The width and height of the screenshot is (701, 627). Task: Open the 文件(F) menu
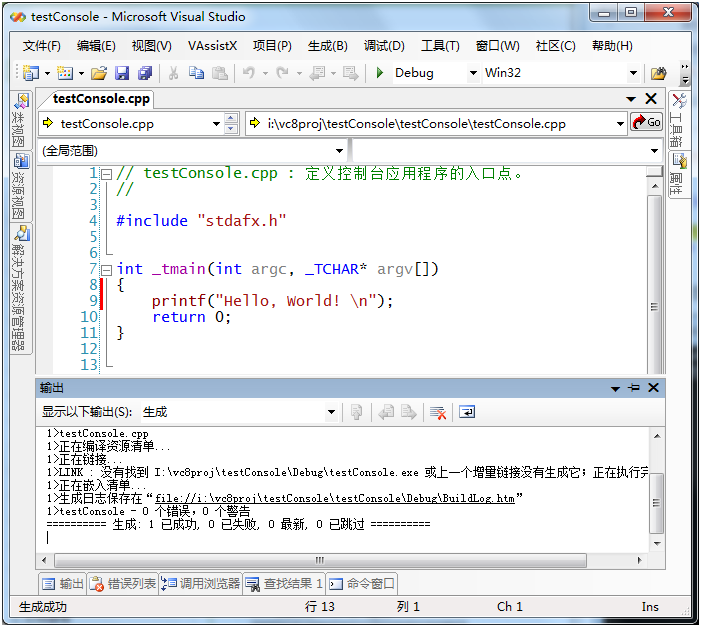coord(42,46)
